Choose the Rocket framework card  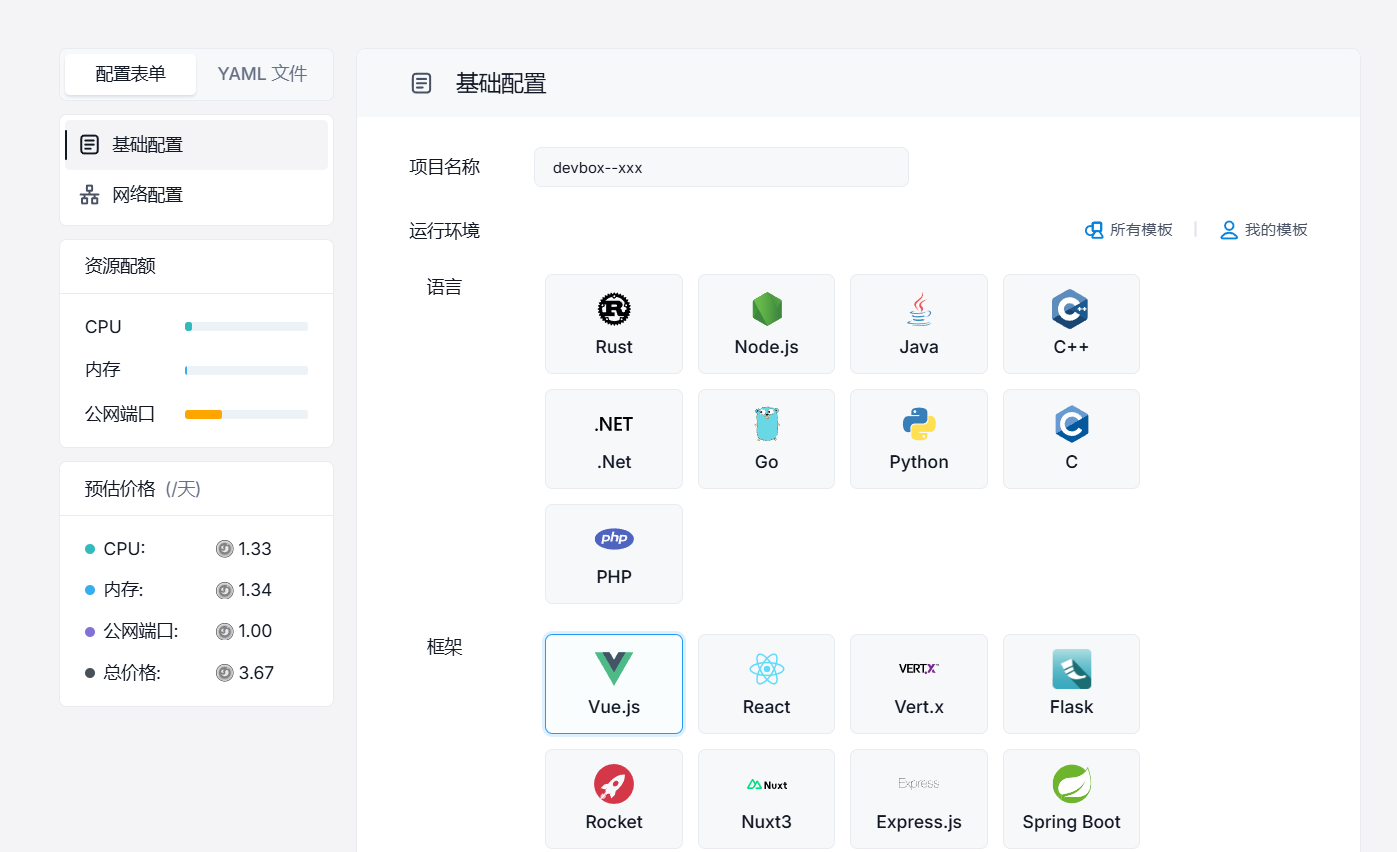pyautogui.click(x=614, y=799)
